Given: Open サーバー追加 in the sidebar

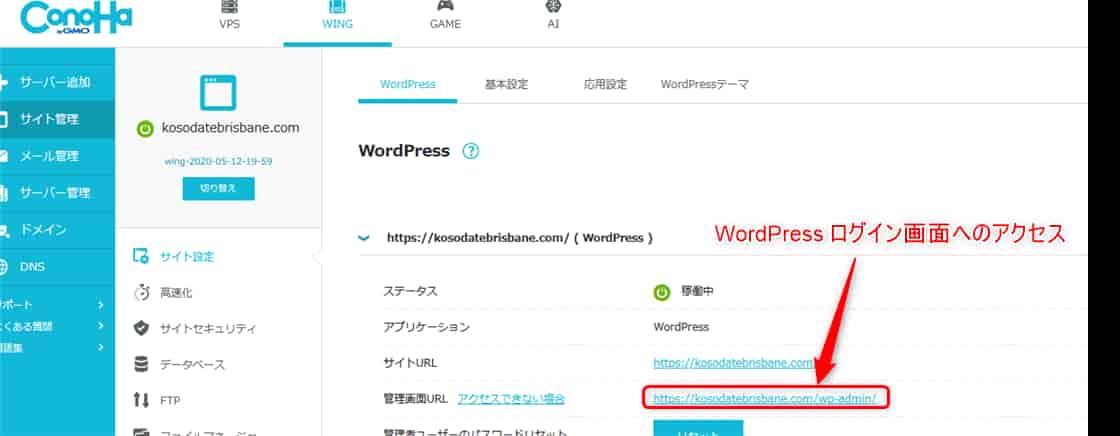Looking at the screenshot, I should click(57, 82).
